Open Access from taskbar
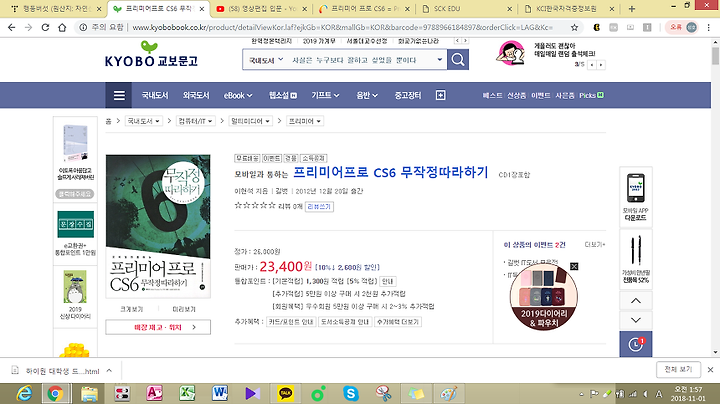720x404 pixels. 154,393
